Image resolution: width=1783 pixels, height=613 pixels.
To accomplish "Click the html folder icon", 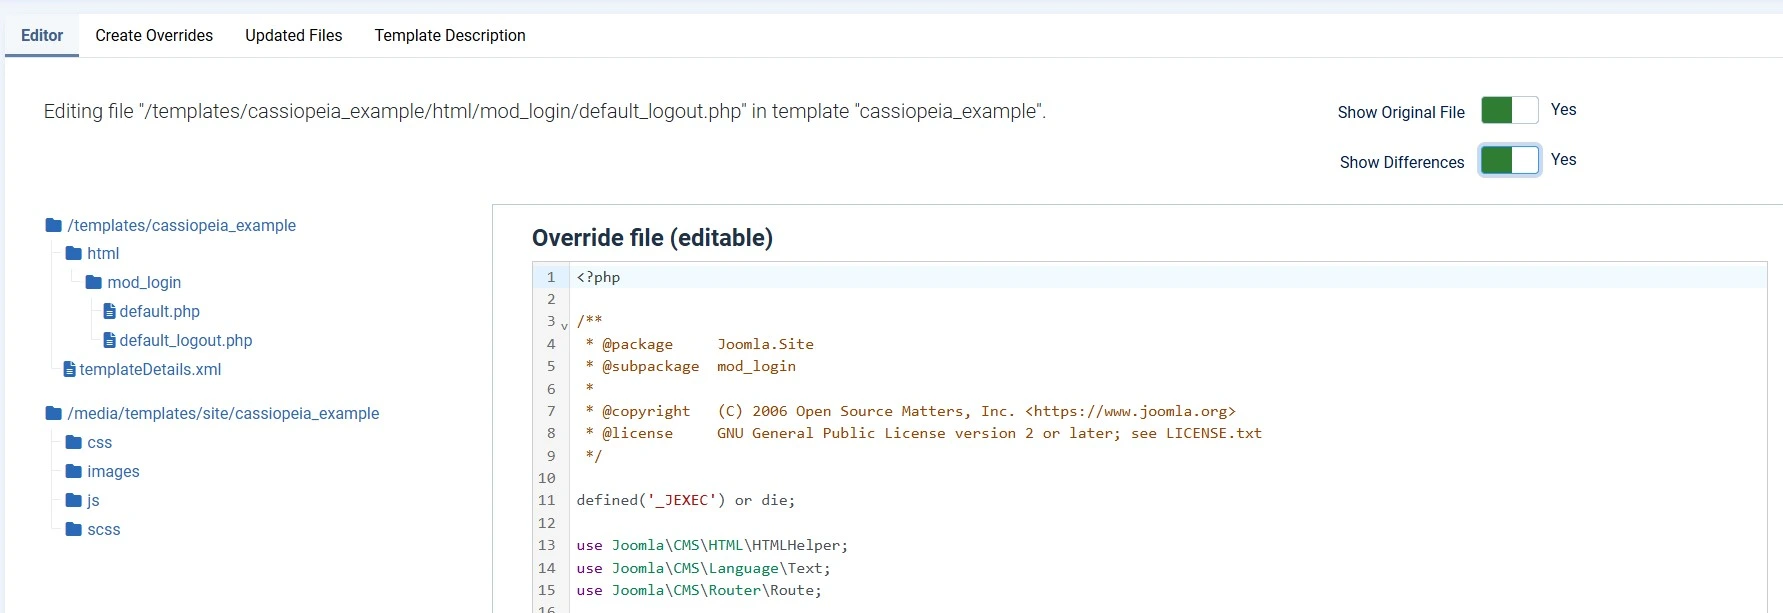I will tap(74, 253).
